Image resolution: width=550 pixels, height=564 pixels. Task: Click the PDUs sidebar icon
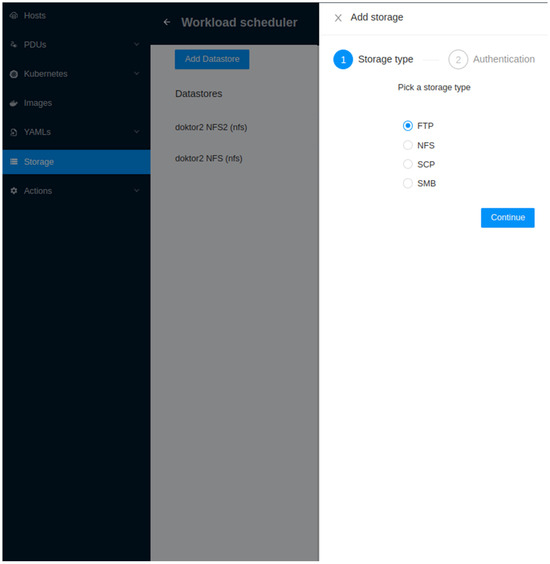14,45
